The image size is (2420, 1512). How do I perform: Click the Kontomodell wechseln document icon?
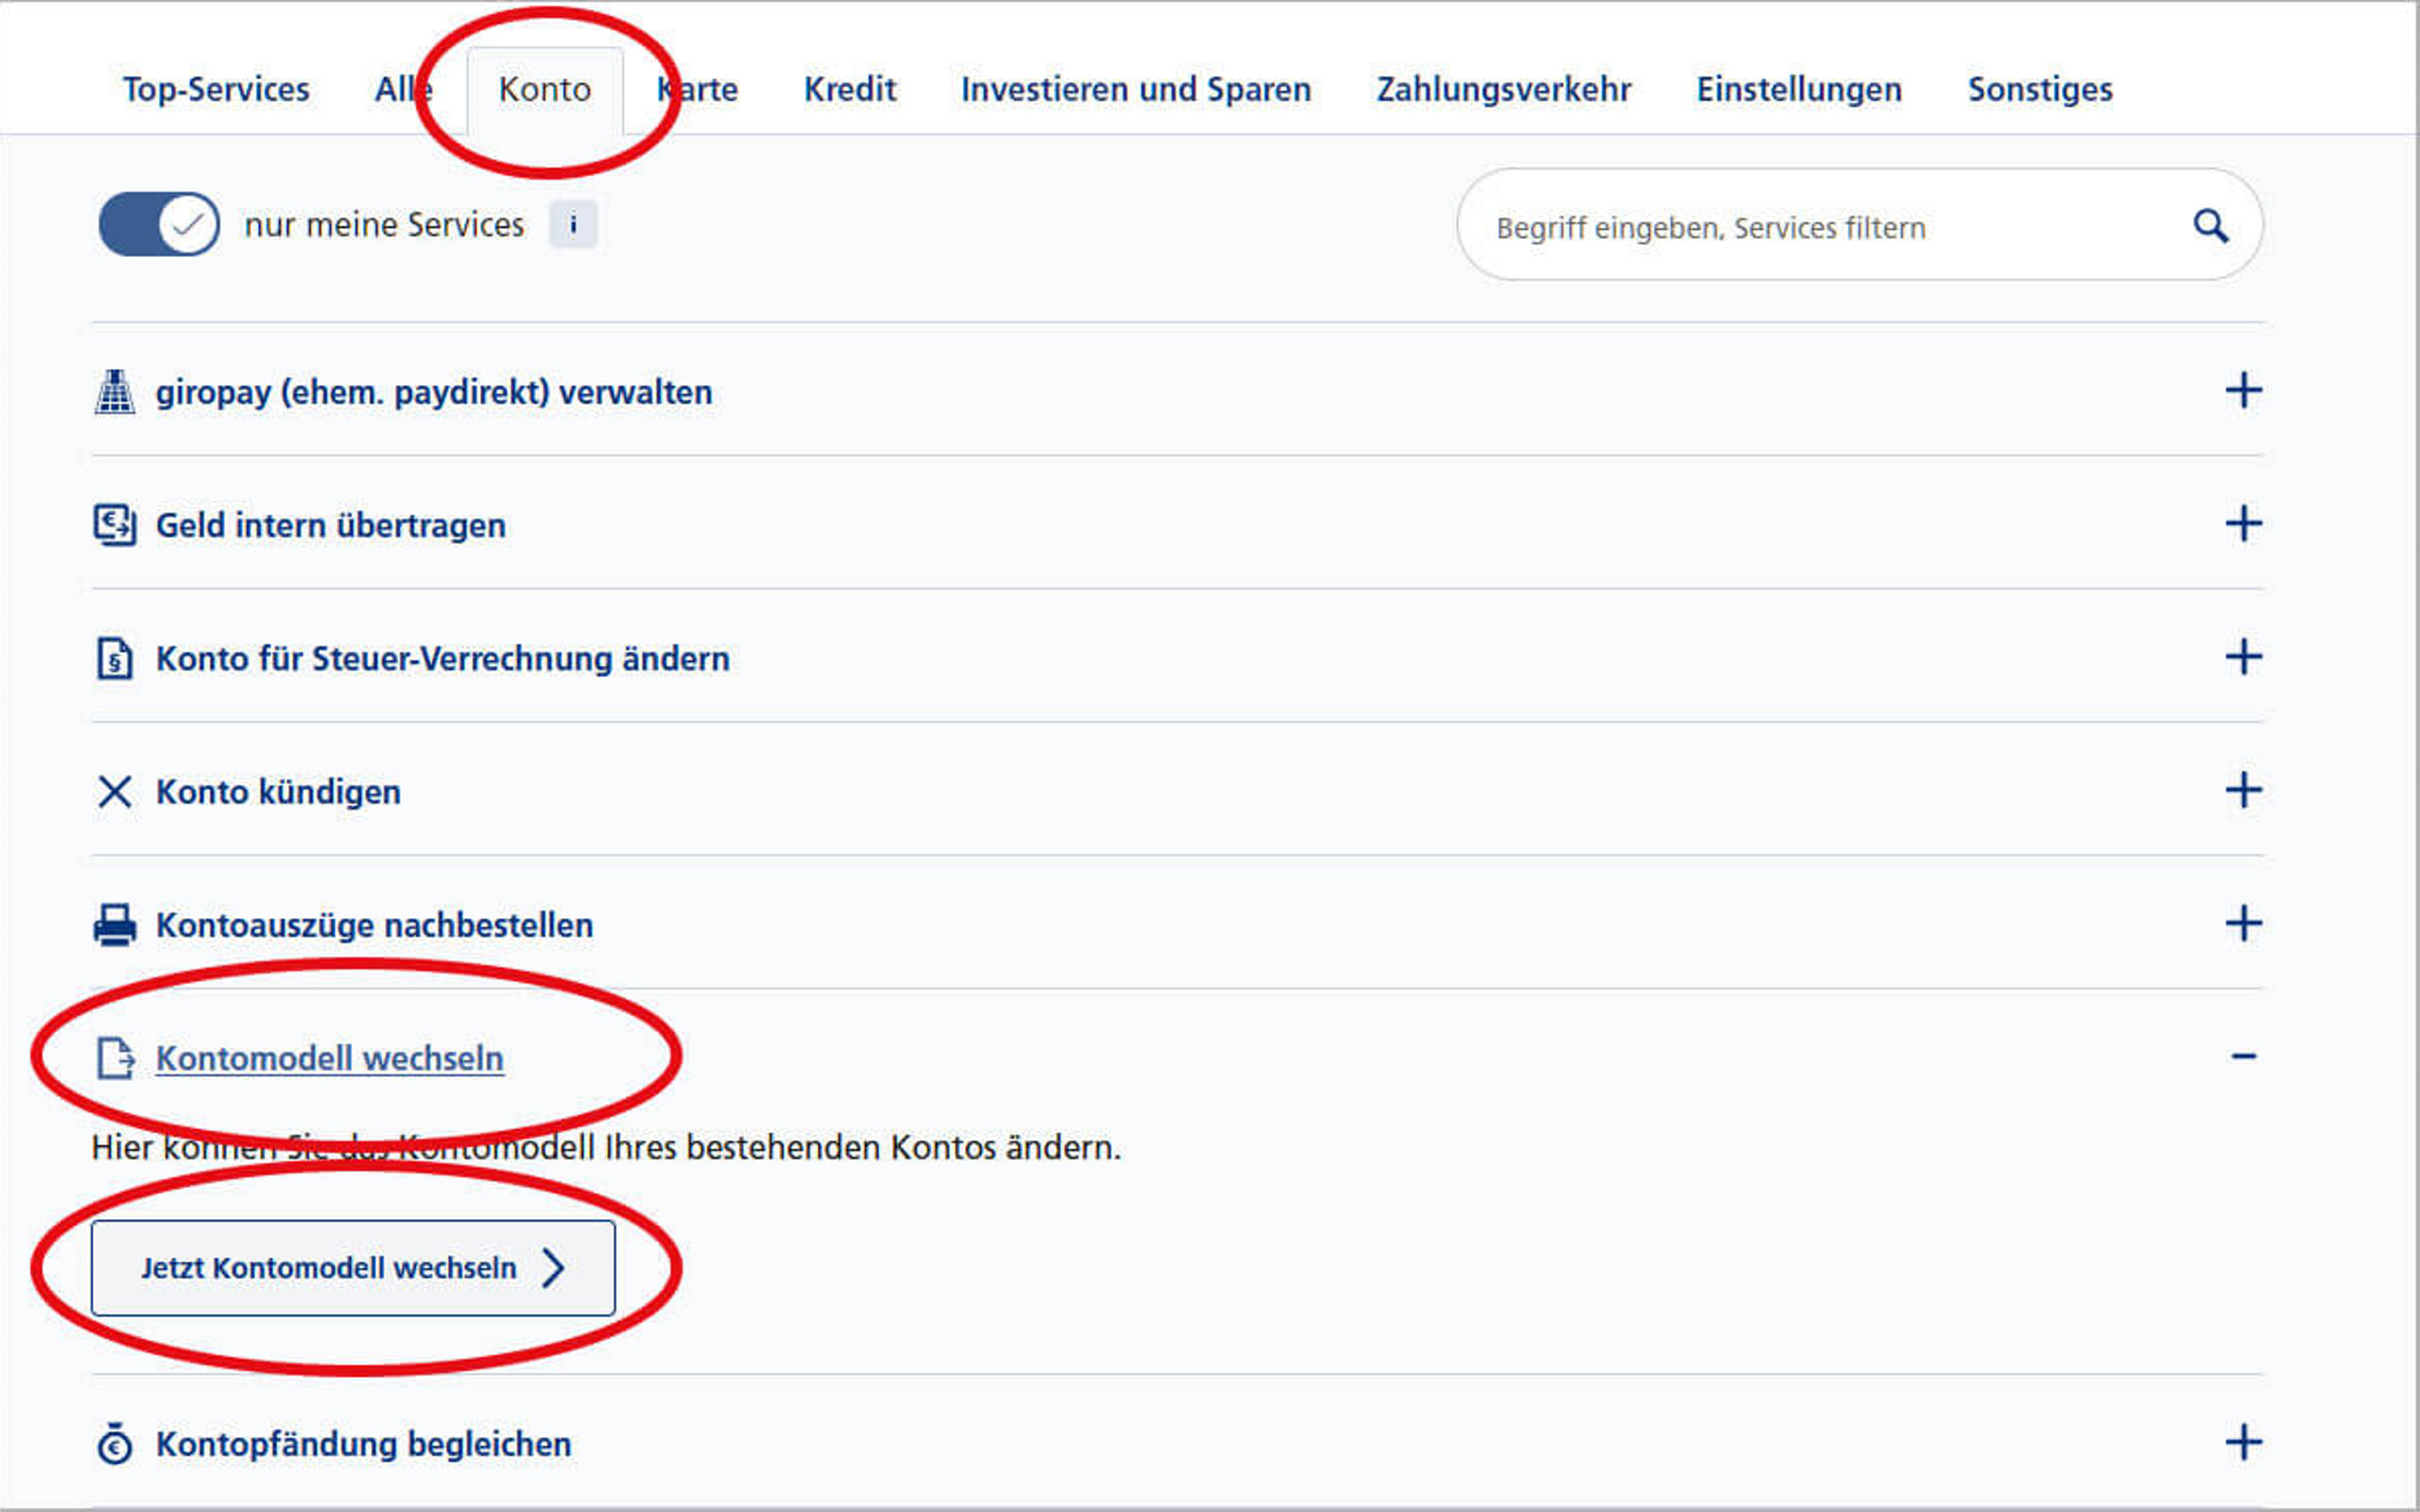point(115,1057)
